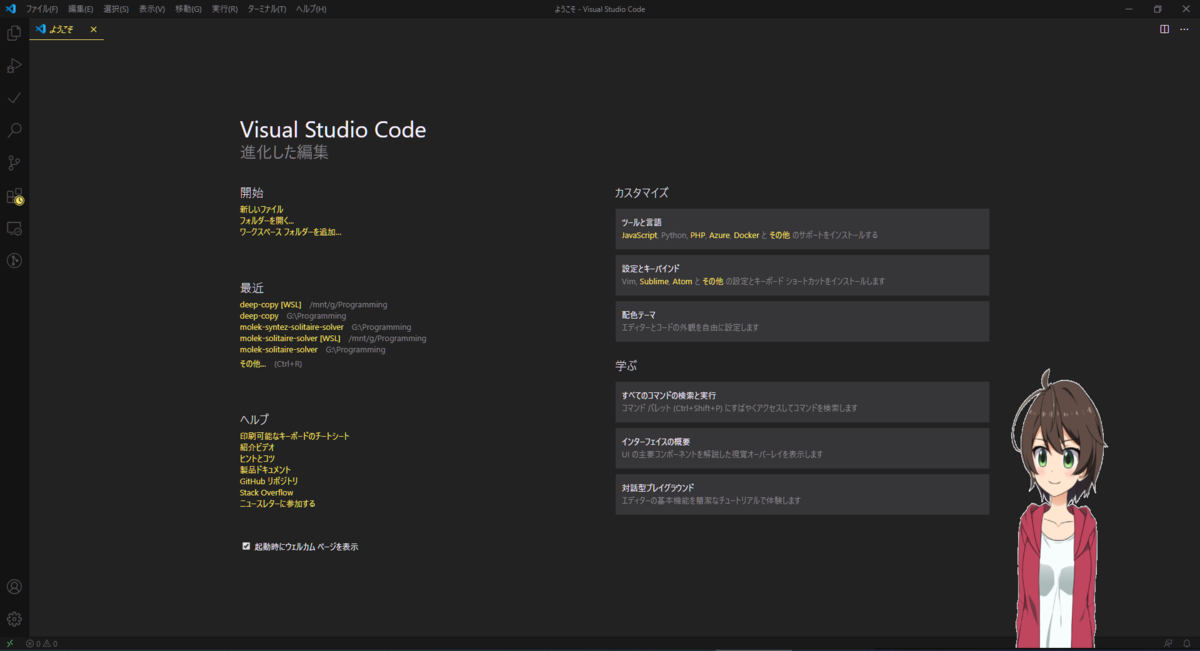Image resolution: width=1200 pixels, height=651 pixels.
Task: Click インターフェイスの概要 card
Action: pyautogui.click(x=802, y=448)
